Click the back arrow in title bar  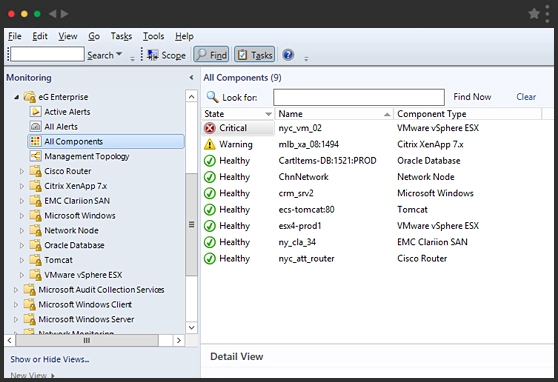[53, 14]
